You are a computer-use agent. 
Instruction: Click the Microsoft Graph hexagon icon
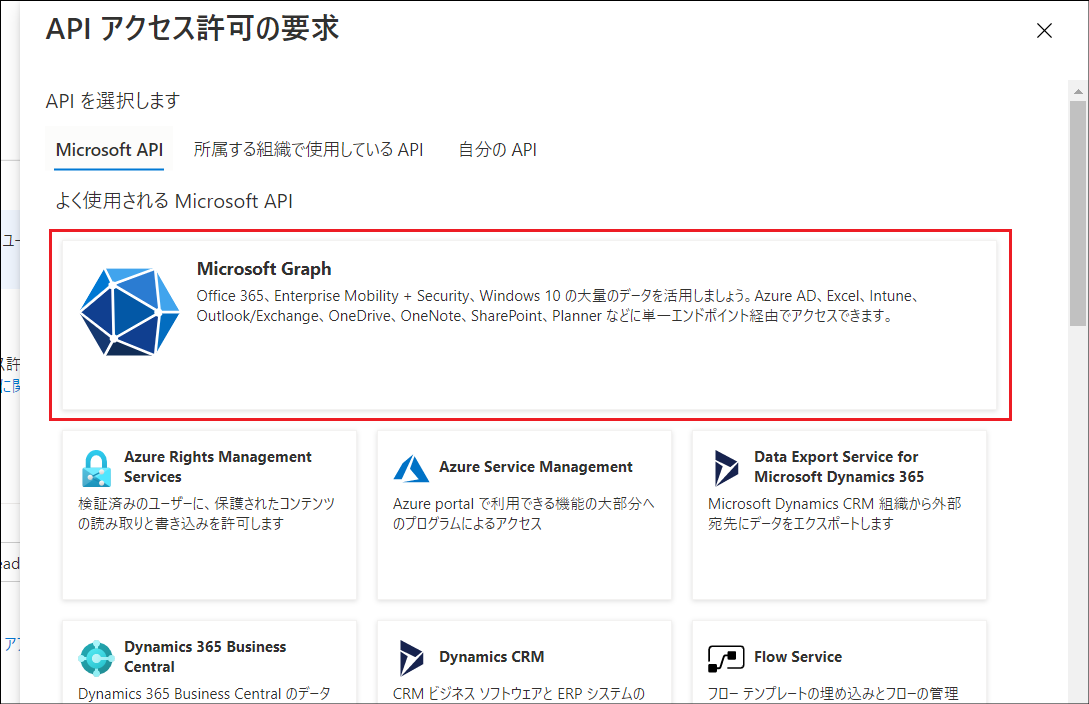129,311
